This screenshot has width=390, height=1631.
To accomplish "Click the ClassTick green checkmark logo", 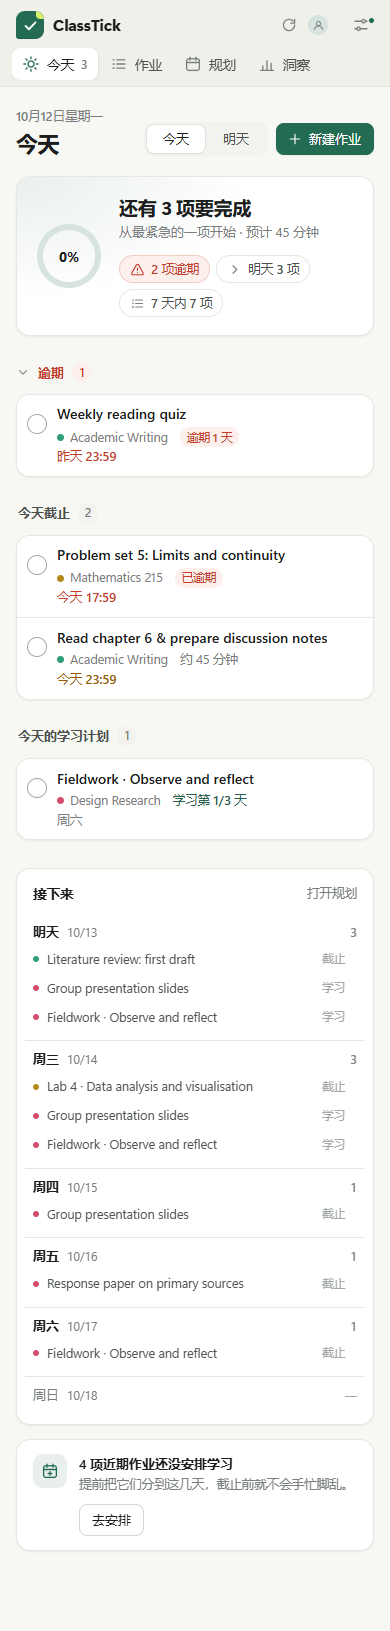I will click(30, 25).
